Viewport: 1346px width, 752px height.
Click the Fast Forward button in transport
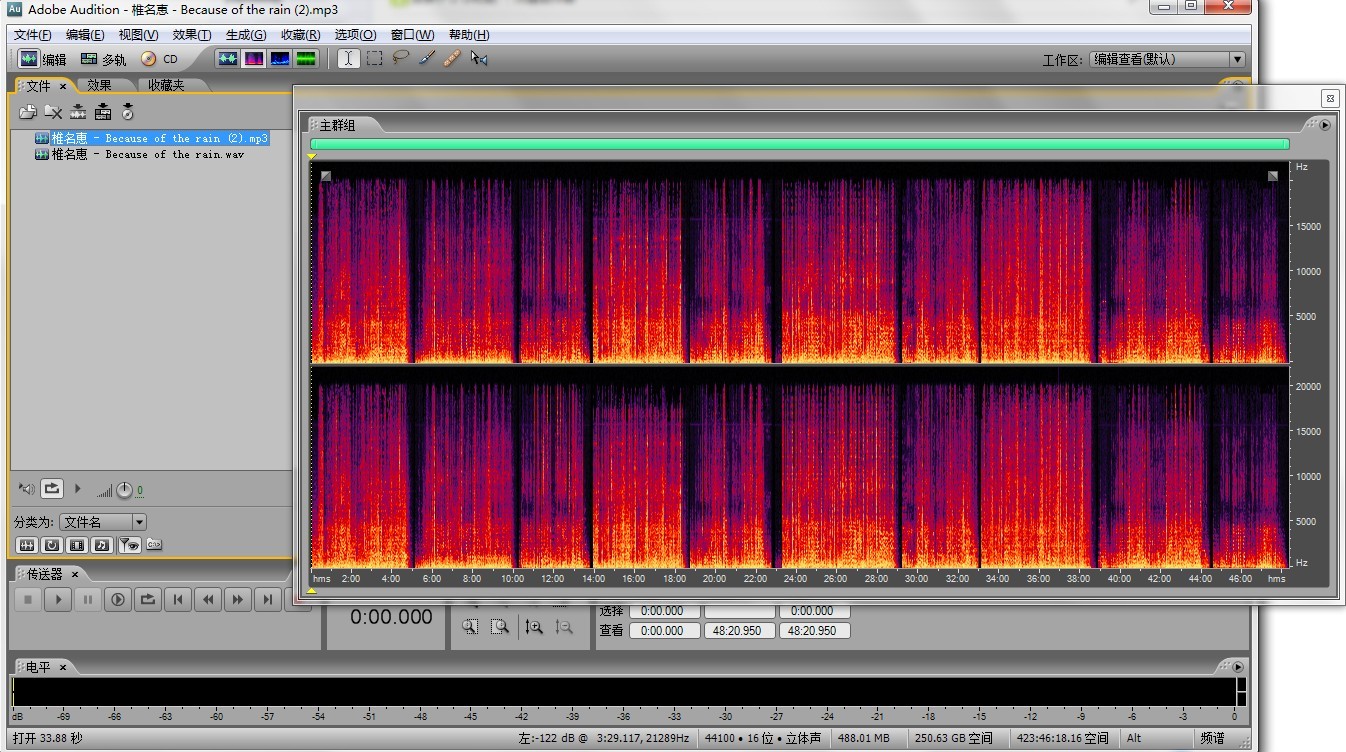tap(238, 599)
